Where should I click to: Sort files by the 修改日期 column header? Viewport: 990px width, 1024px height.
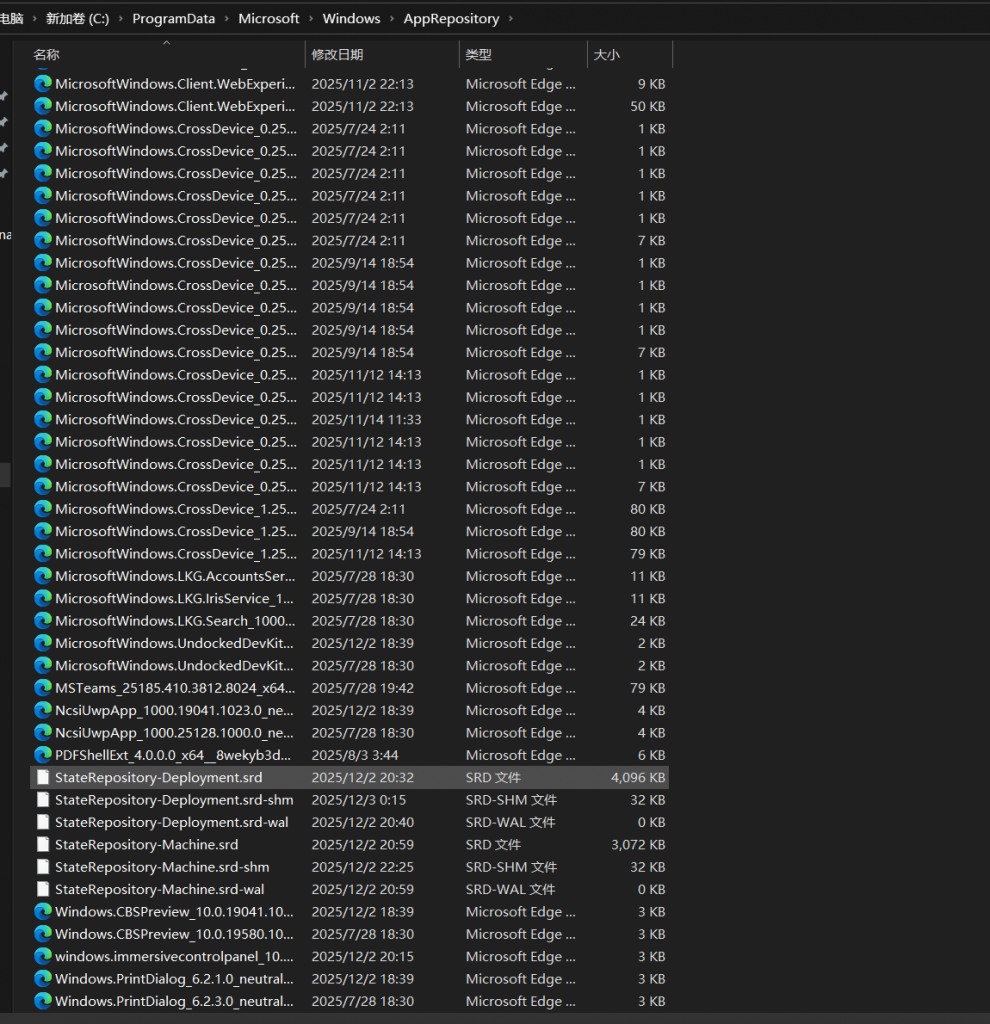pos(337,55)
